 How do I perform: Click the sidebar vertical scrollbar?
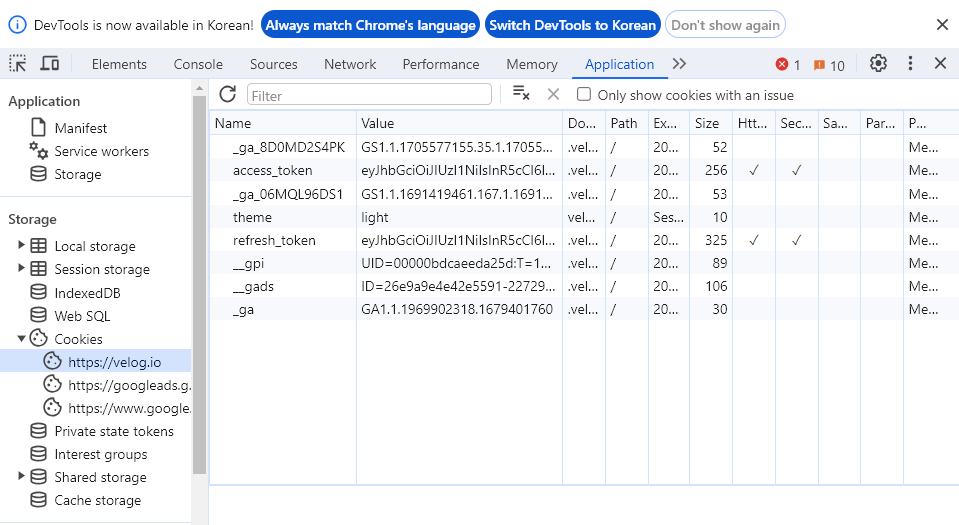click(199, 285)
